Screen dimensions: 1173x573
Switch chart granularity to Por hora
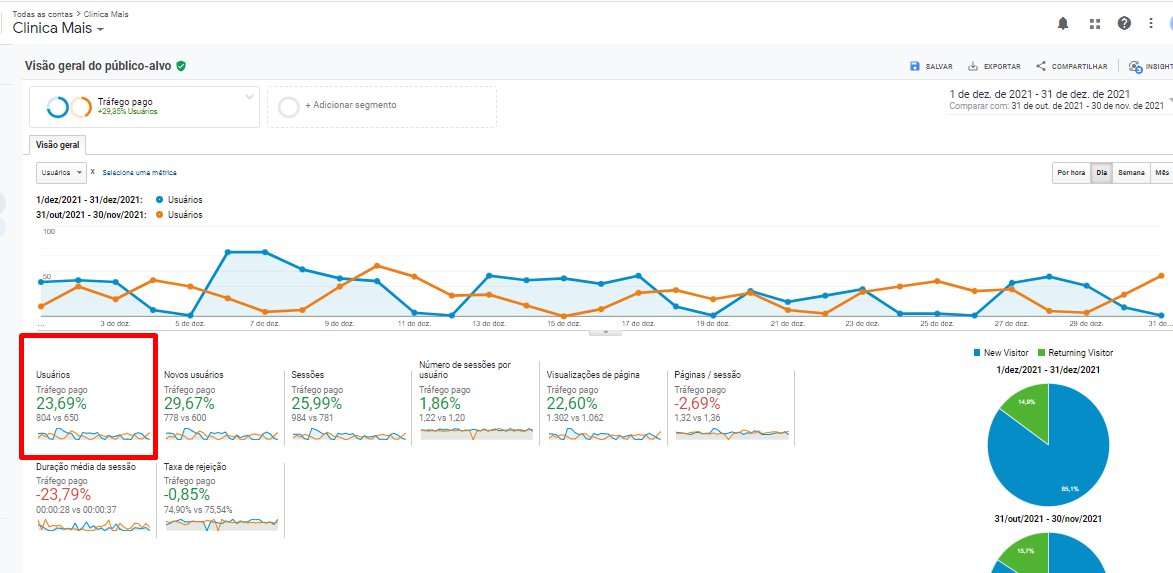pyautogui.click(x=1070, y=173)
